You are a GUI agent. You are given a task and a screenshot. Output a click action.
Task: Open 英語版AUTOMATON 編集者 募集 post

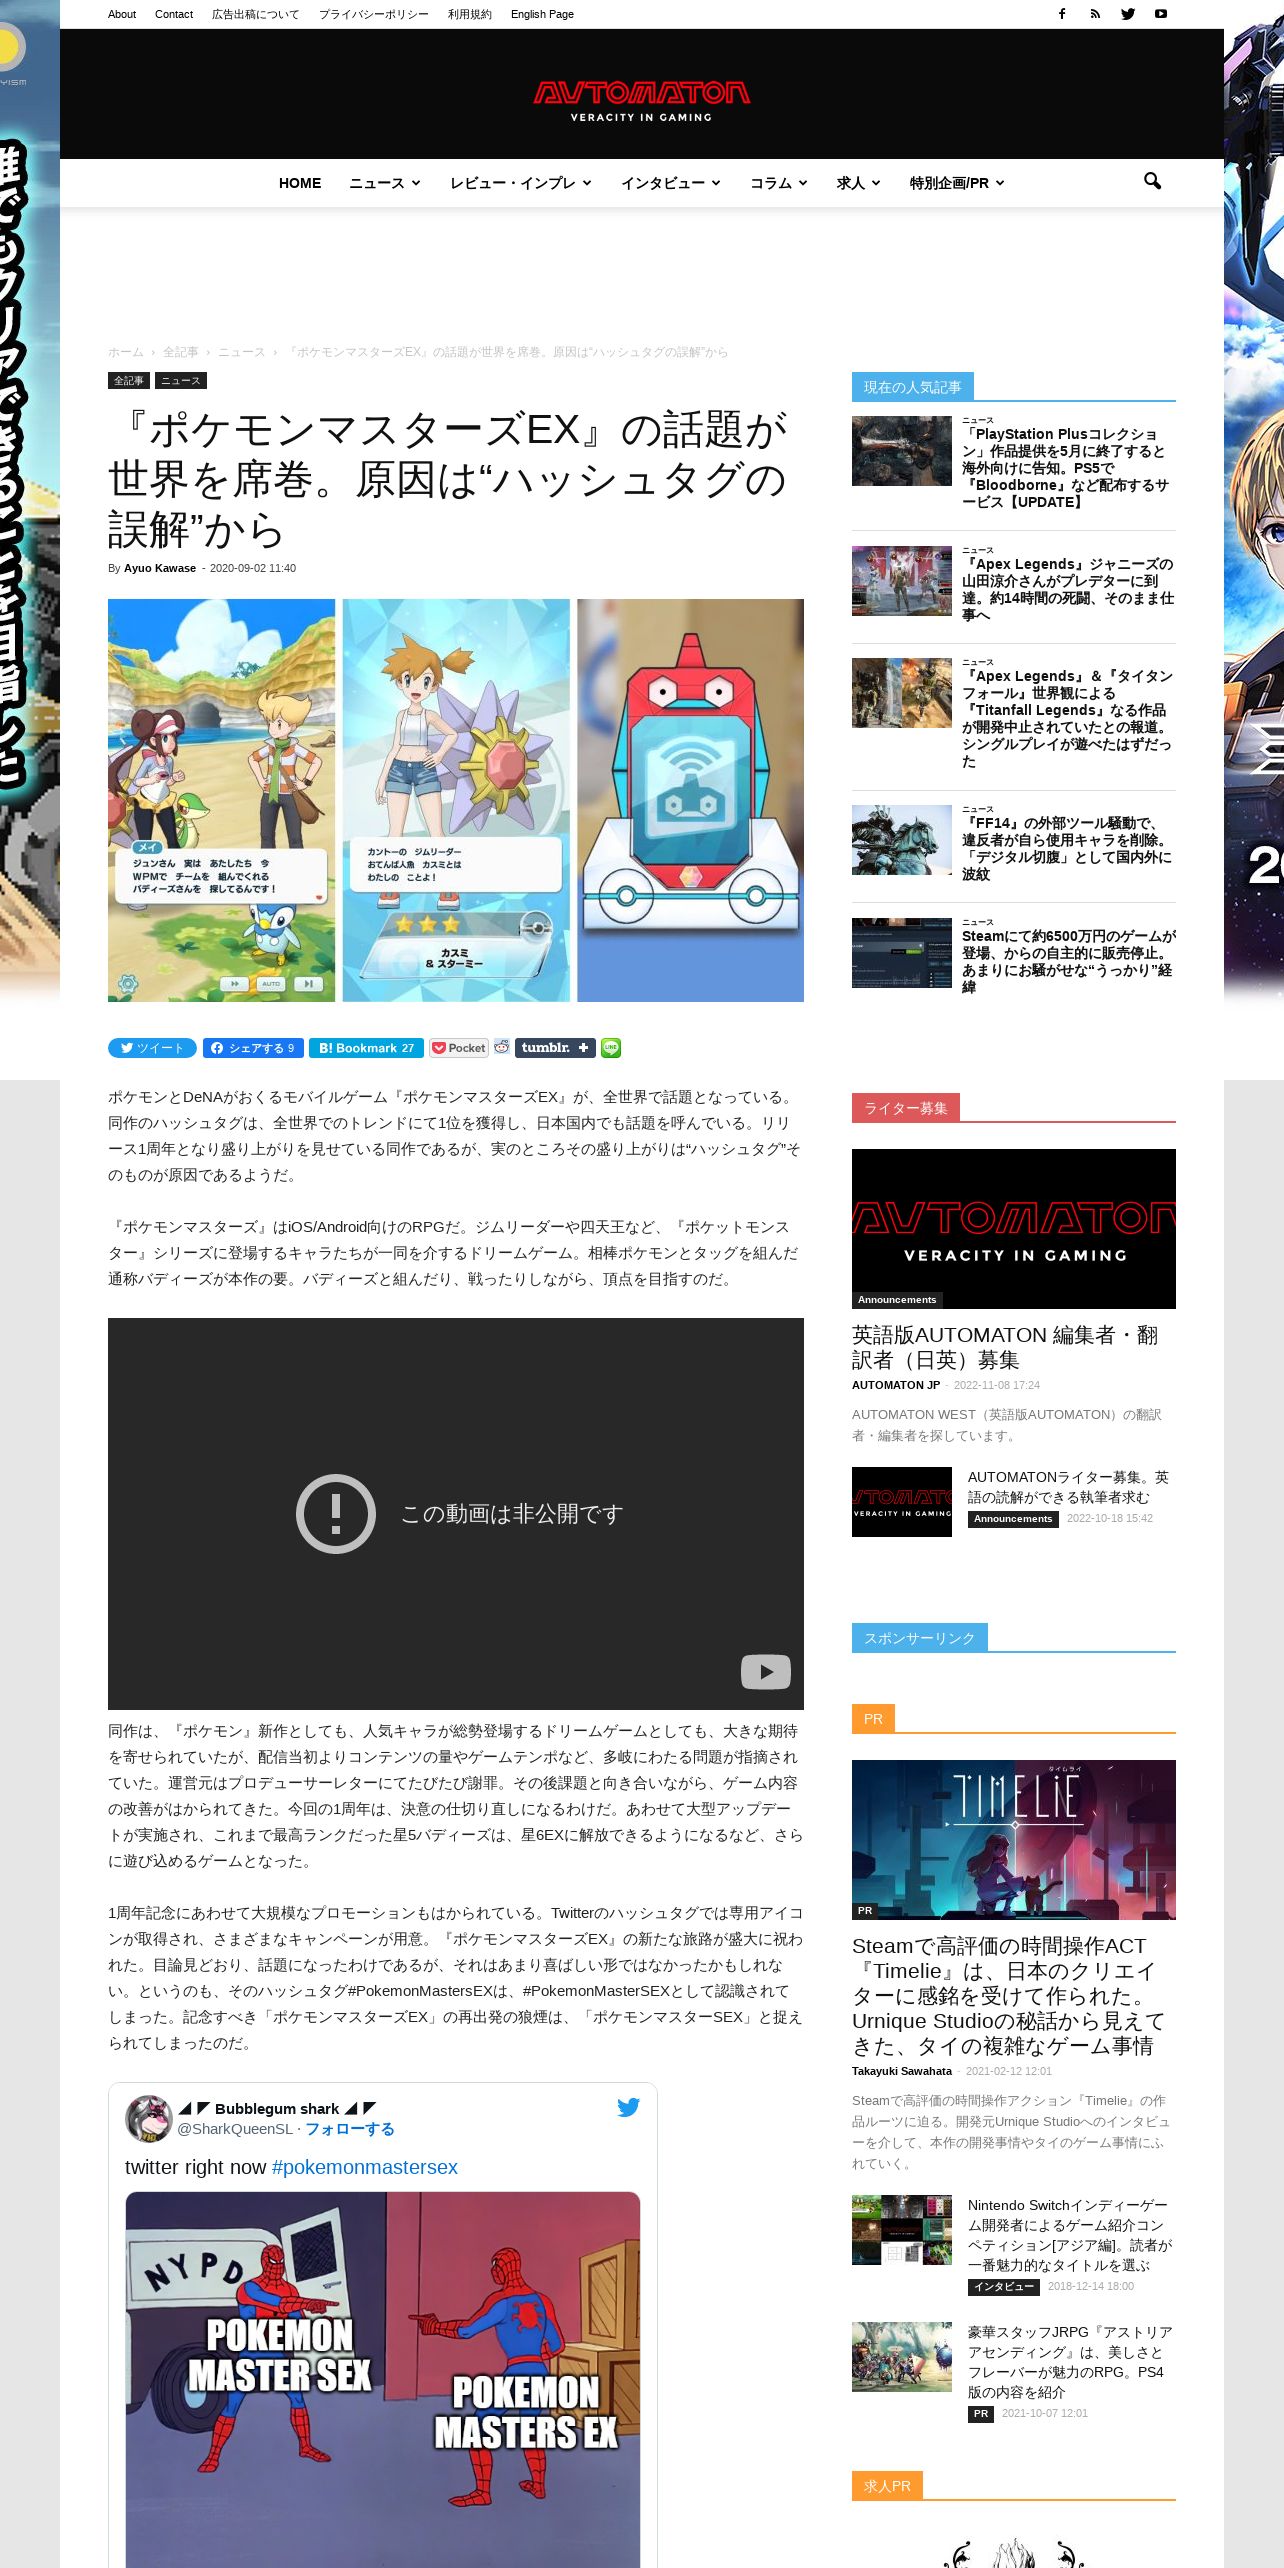tap(1005, 1347)
